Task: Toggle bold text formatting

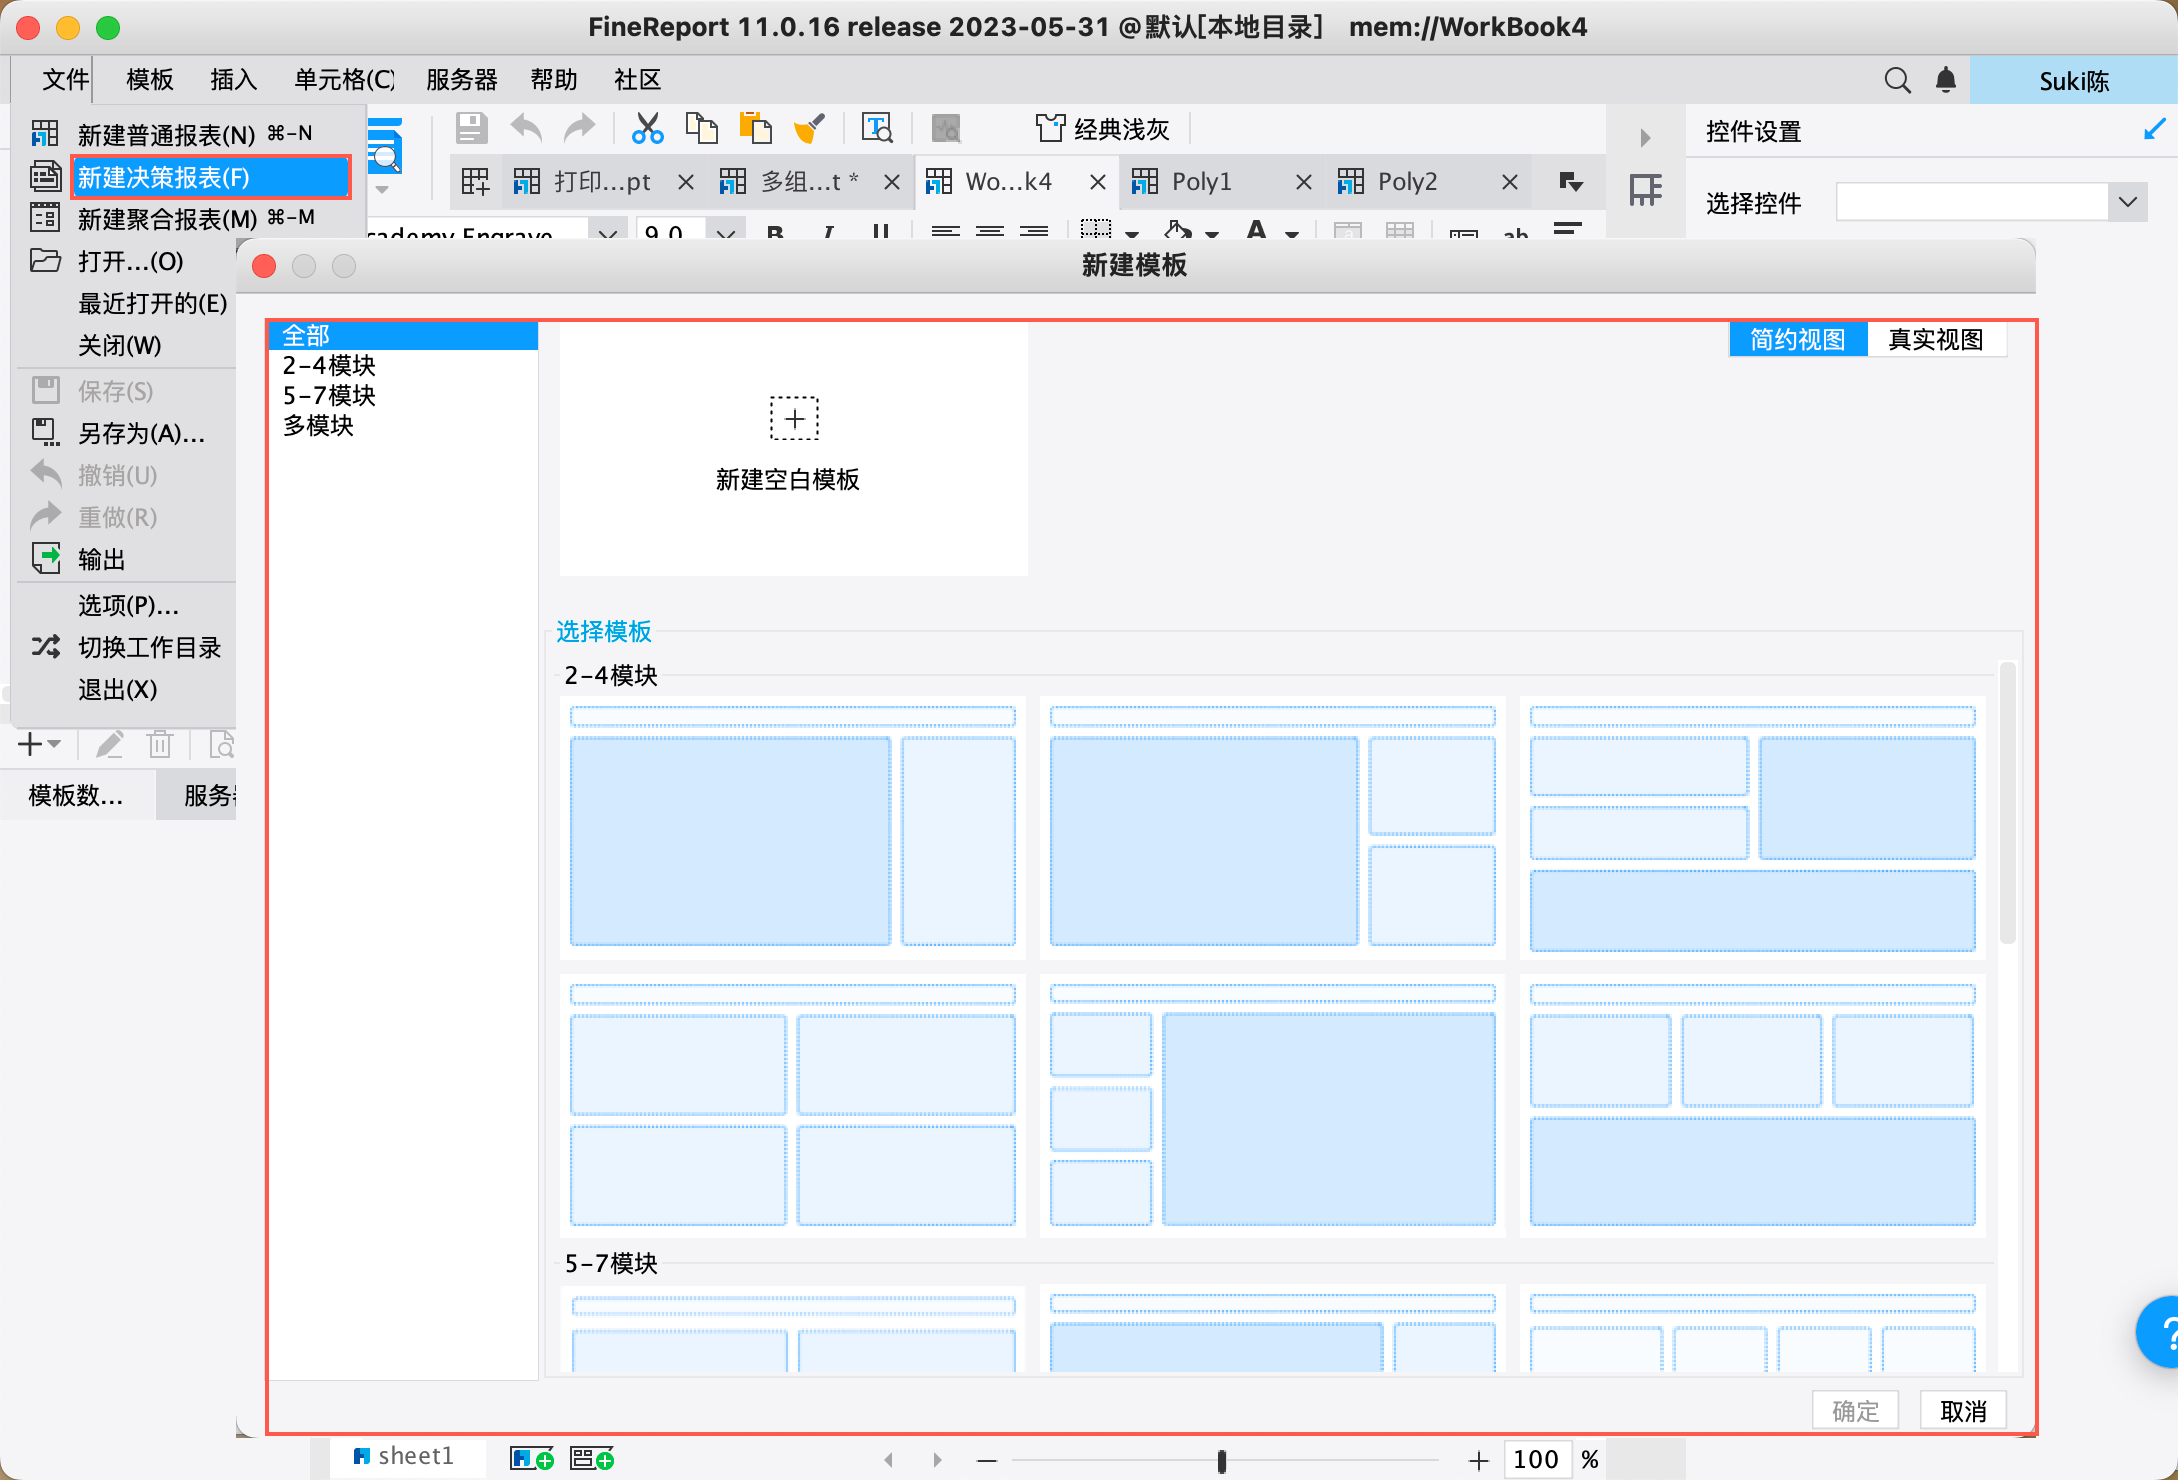Action: tap(774, 233)
